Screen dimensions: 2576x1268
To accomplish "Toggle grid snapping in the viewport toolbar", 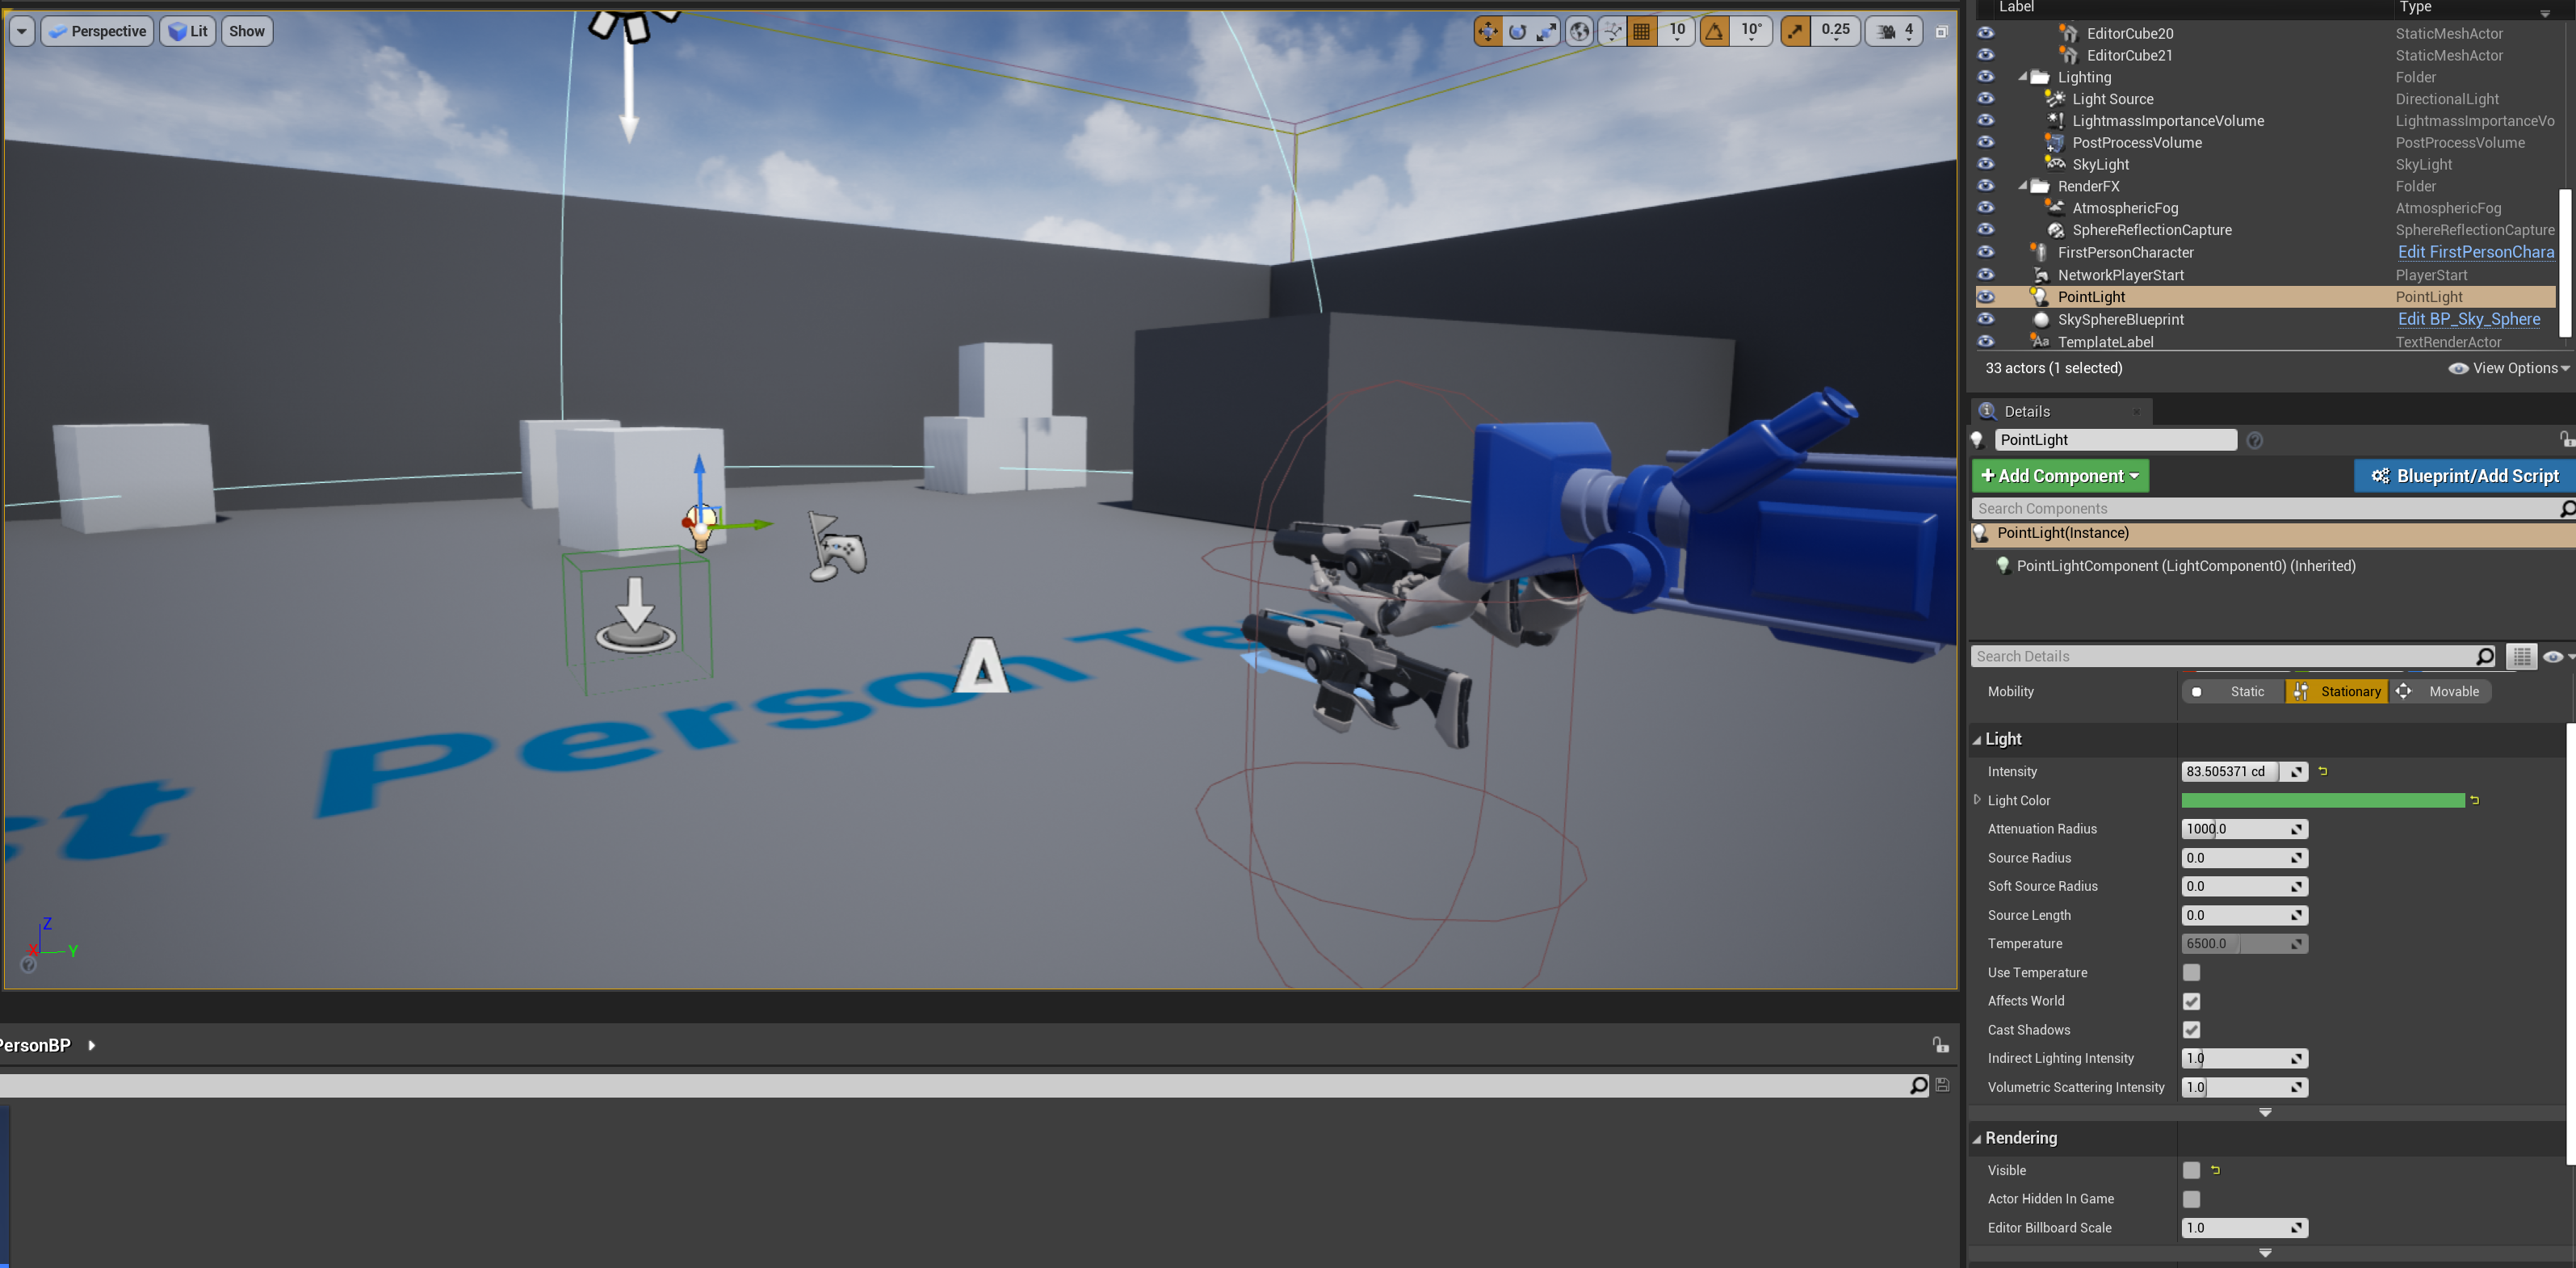I will (1641, 31).
